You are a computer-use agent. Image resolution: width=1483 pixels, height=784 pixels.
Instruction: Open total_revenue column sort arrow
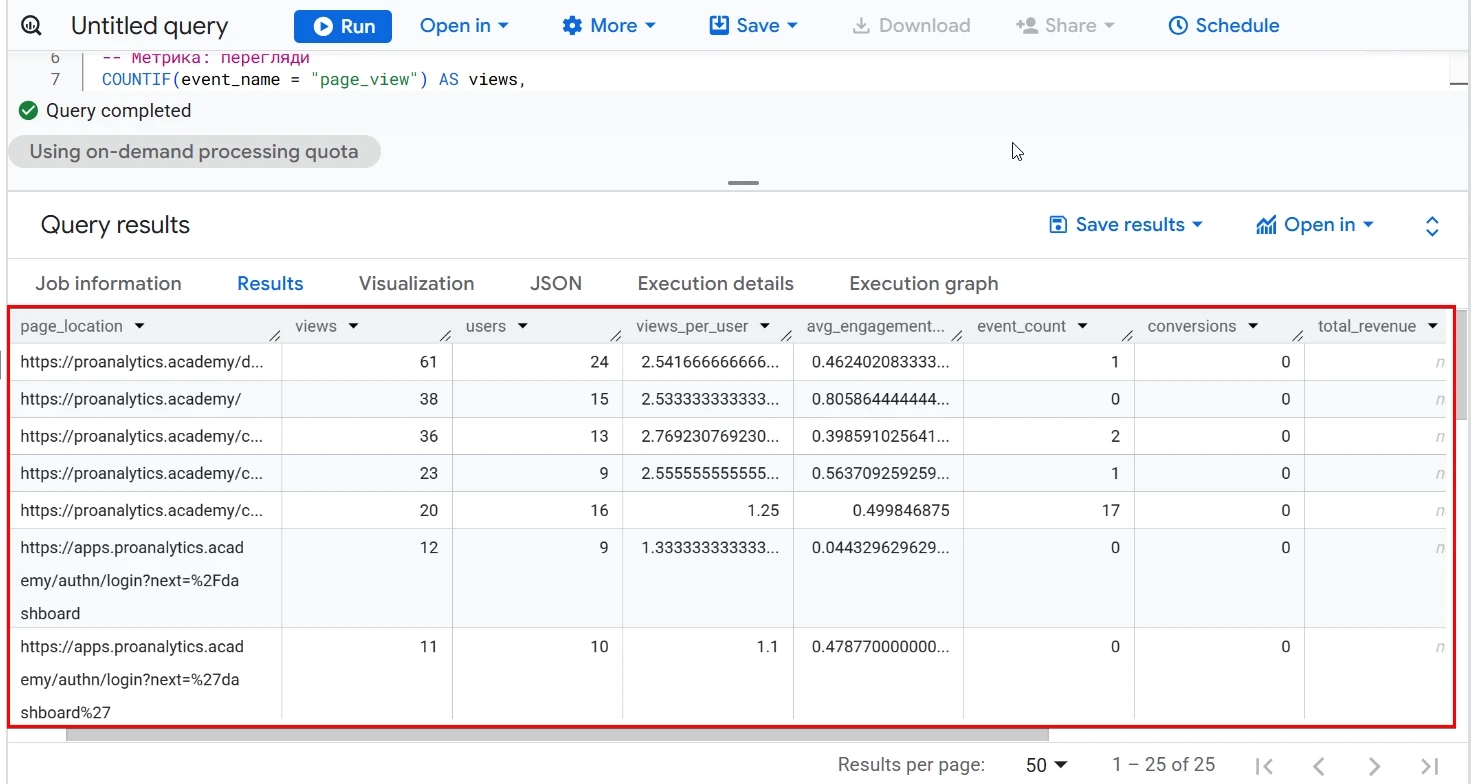pyautogui.click(x=1433, y=326)
